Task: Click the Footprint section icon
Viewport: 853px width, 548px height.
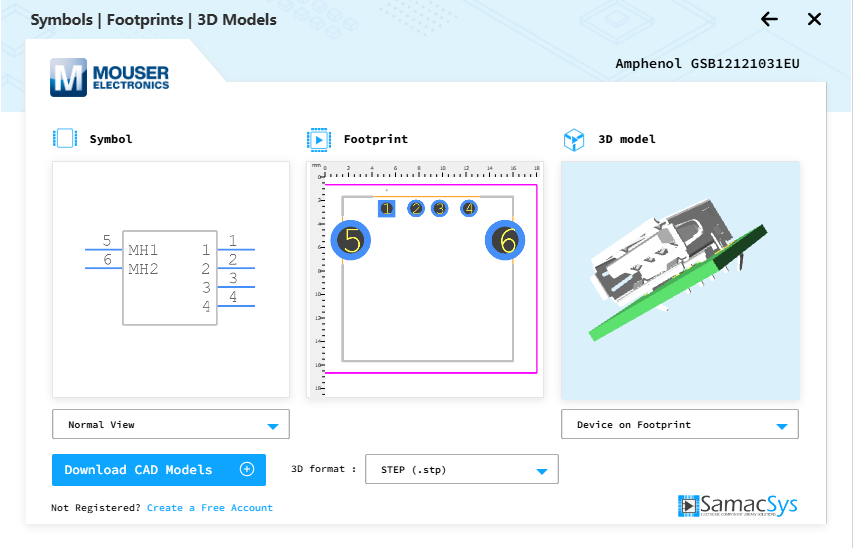Action: [319, 140]
